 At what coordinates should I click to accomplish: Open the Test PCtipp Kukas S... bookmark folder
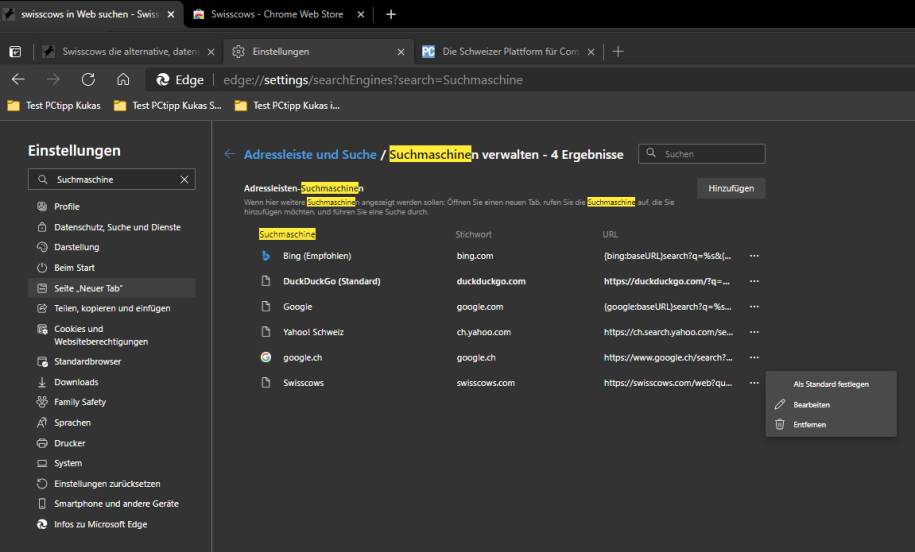(167, 106)
